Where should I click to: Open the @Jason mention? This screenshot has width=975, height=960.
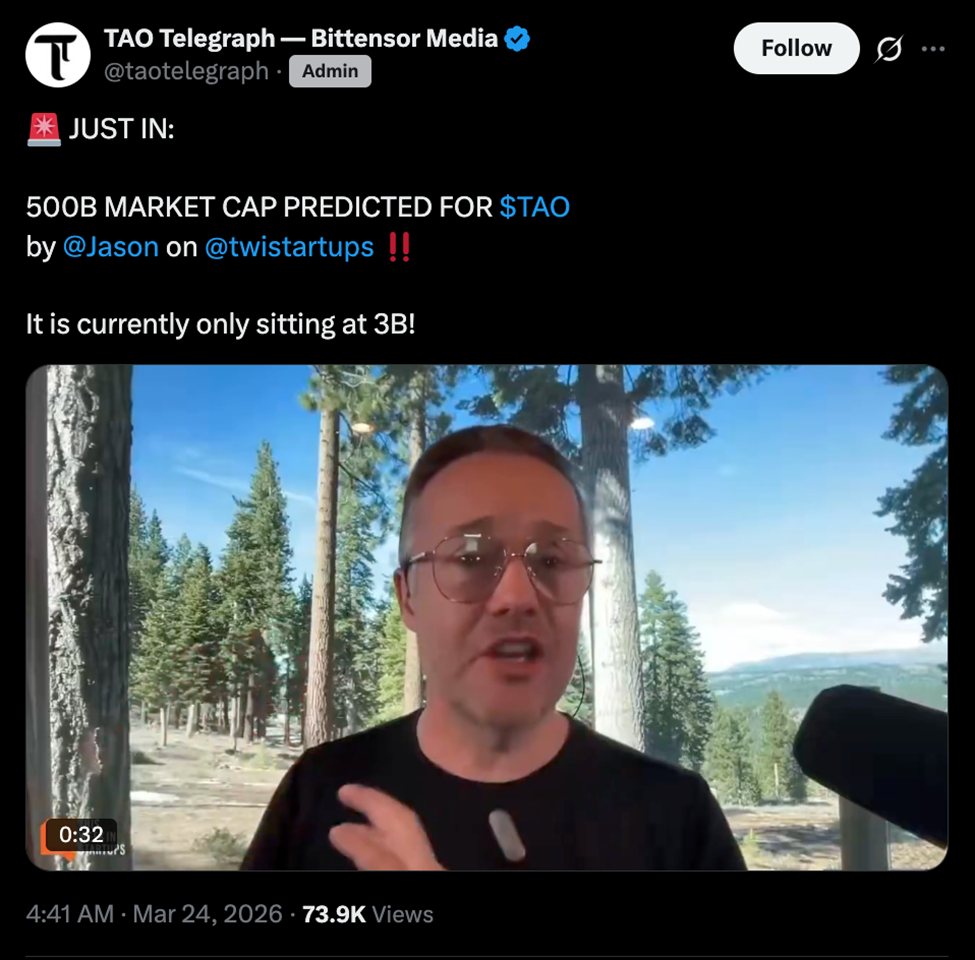(111, 247)
